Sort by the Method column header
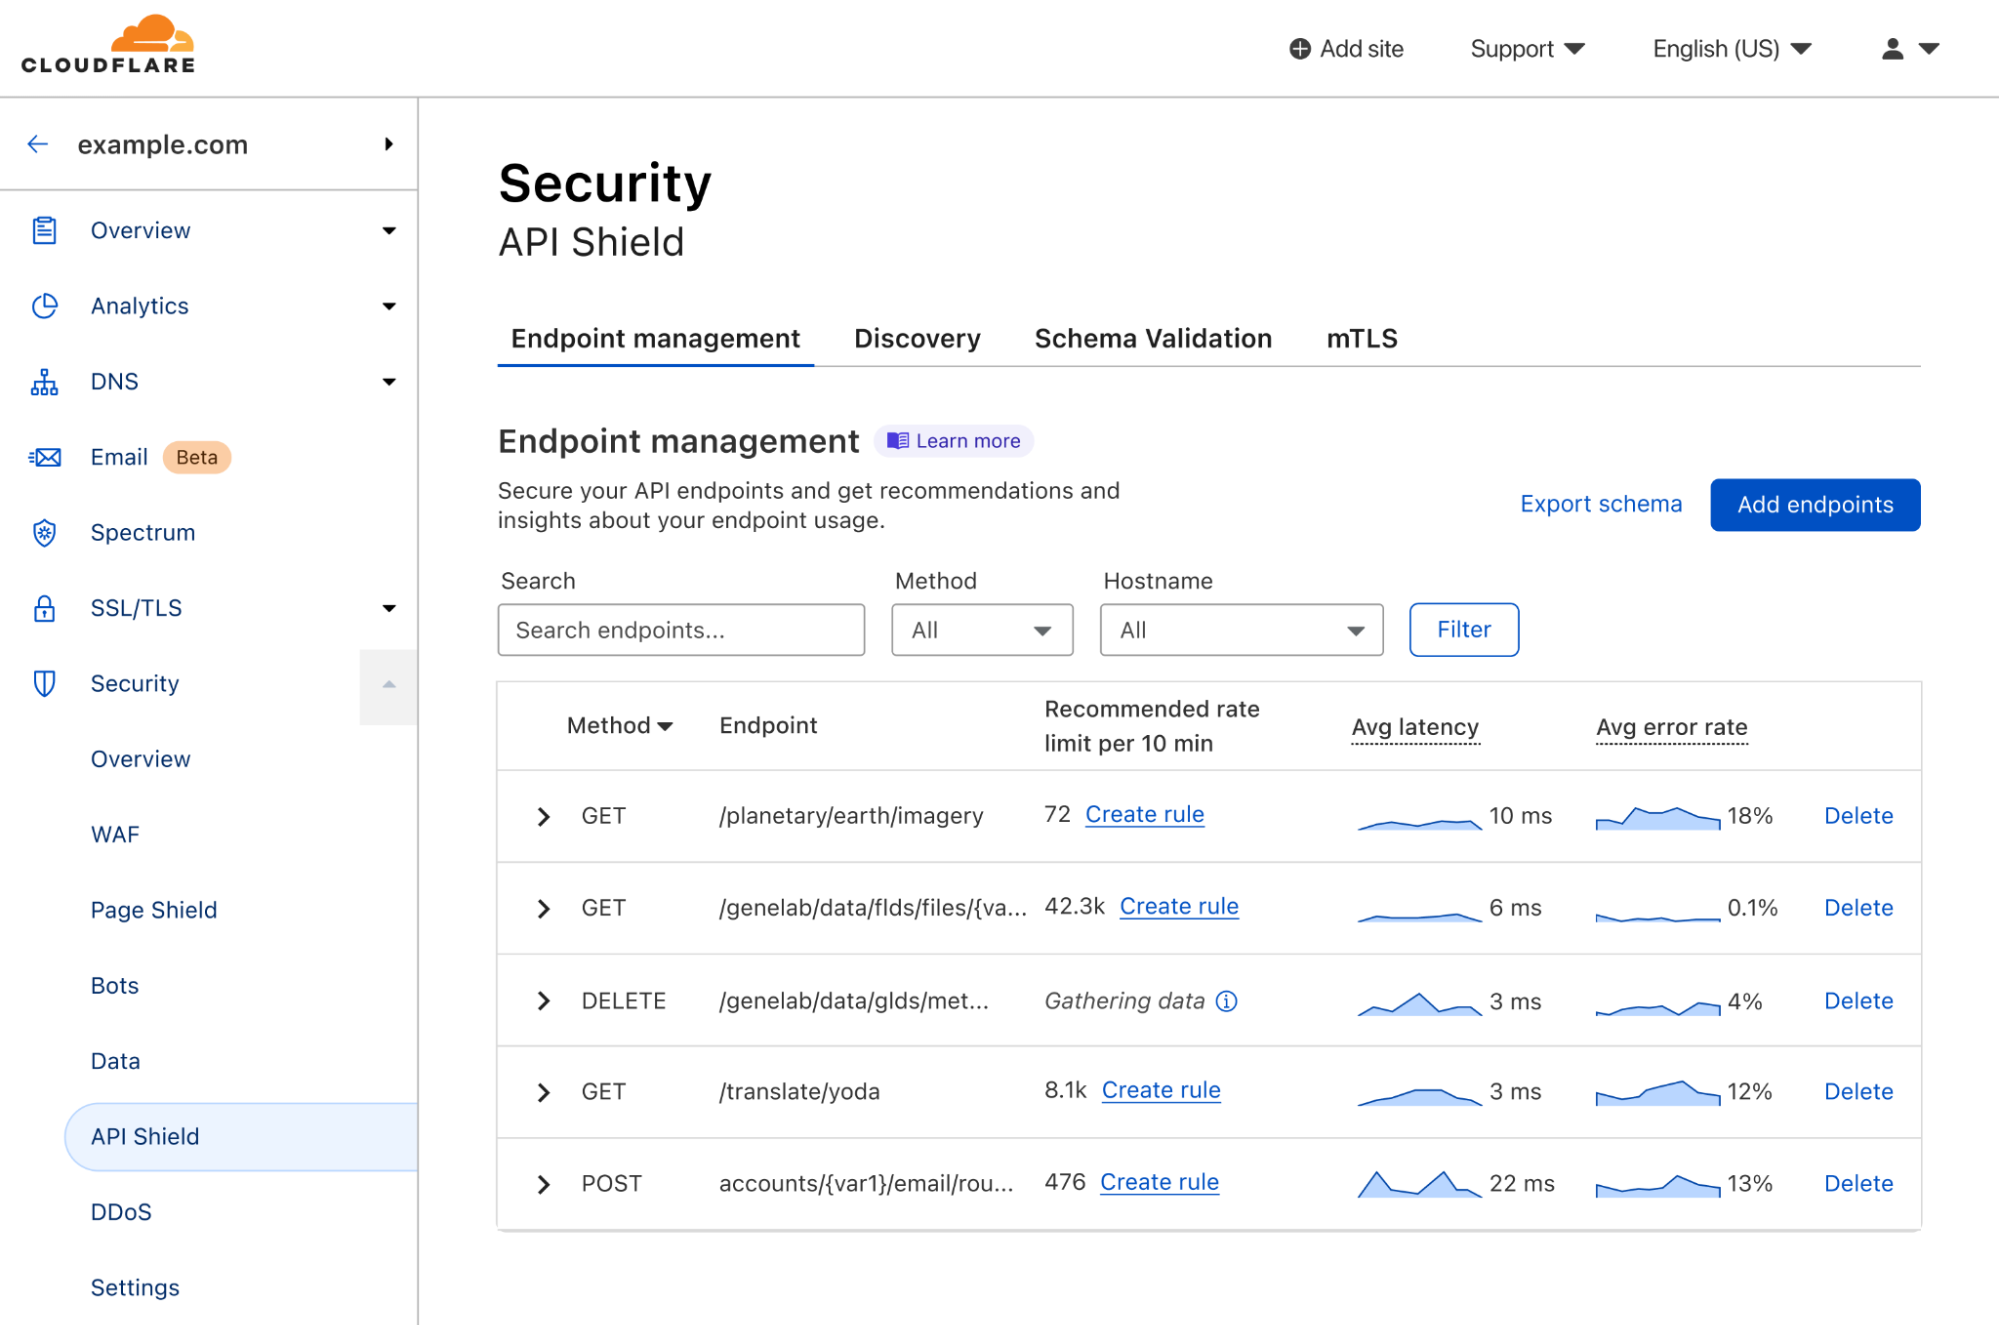 619,726
